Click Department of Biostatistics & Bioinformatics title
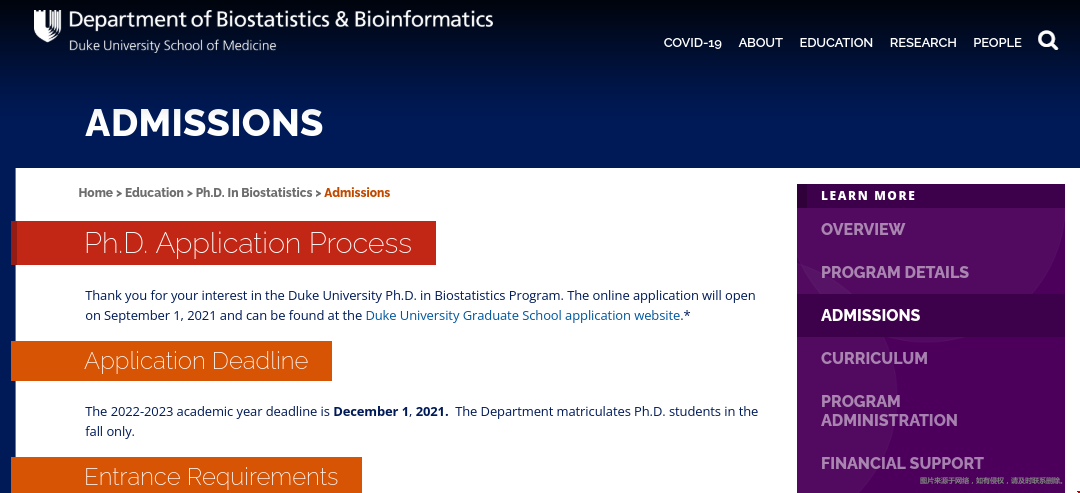Image resolution: width=1080 pixels, height=493 pixels. coord(281,20)
